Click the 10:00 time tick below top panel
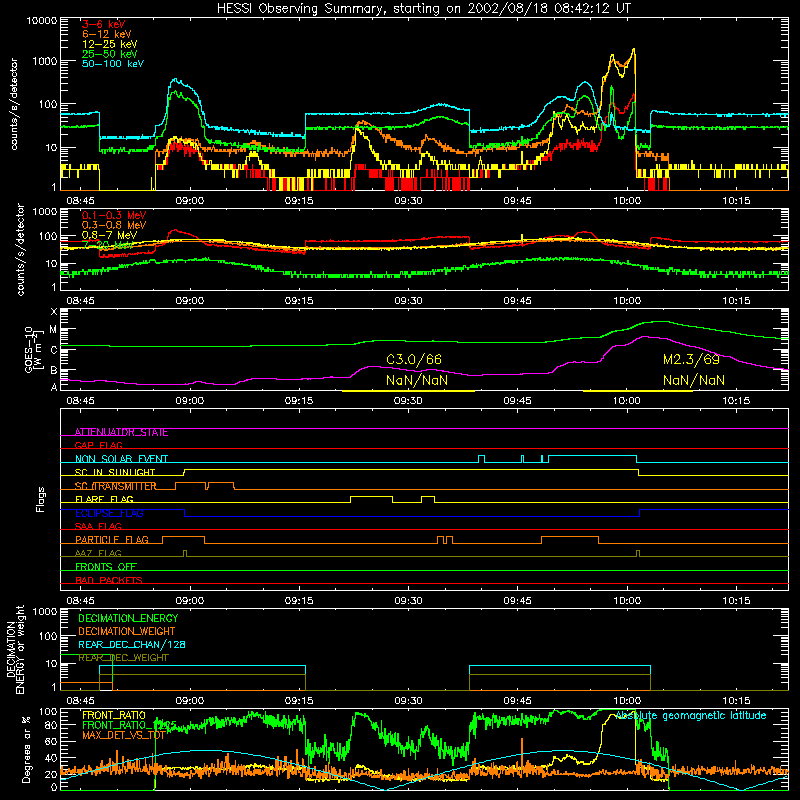 (x=627, y=201)
